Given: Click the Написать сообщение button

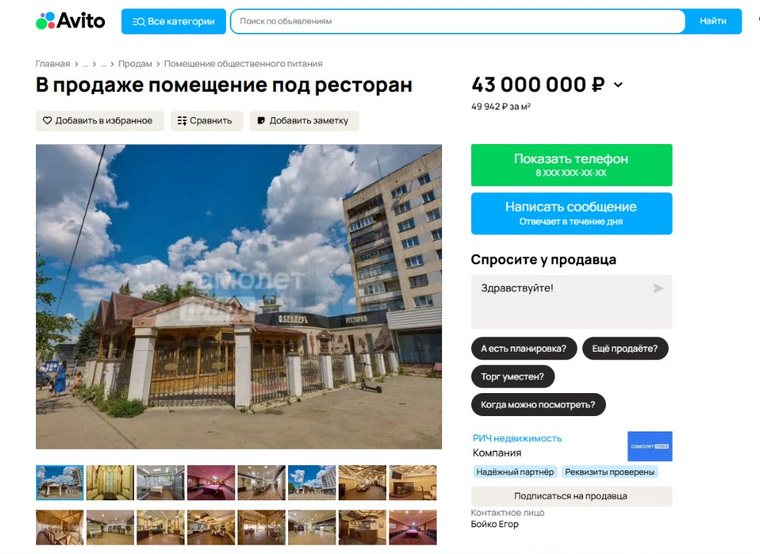Looking at the screenshot, I should pyautogui.click(x=571, y=213).
